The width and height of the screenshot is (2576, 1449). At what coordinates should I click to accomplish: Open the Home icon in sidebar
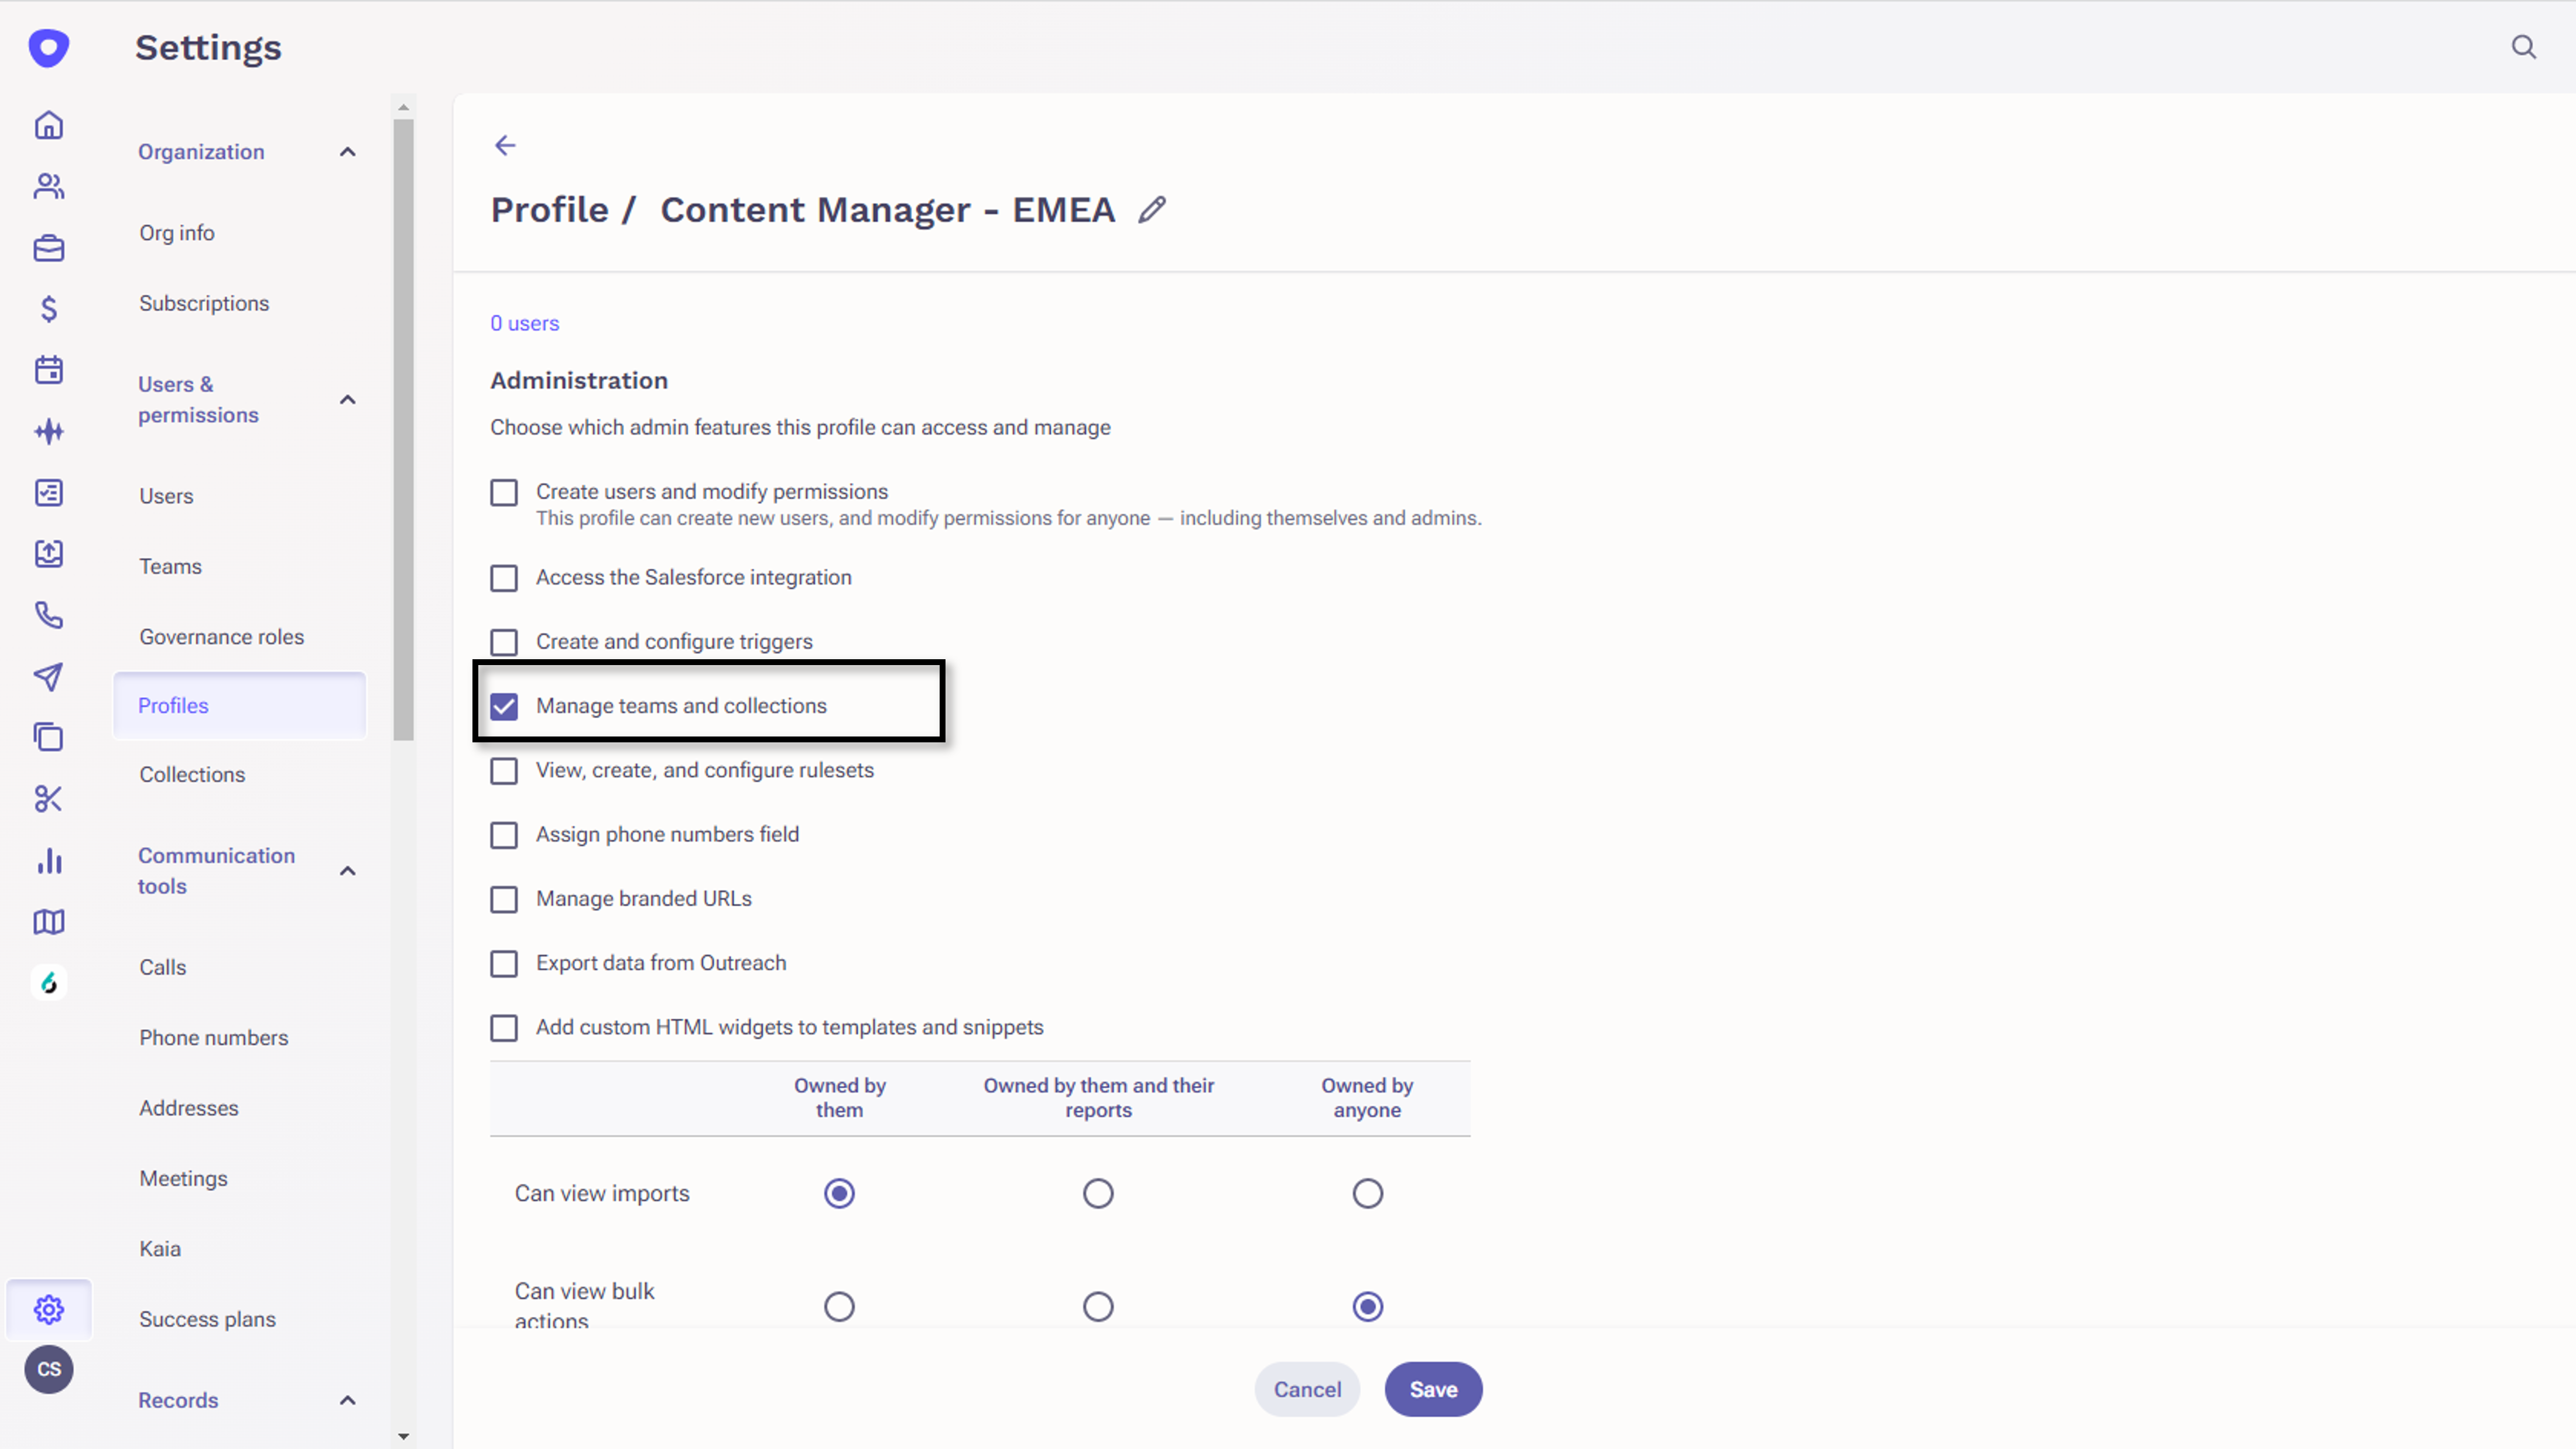(x=49, y=124)
